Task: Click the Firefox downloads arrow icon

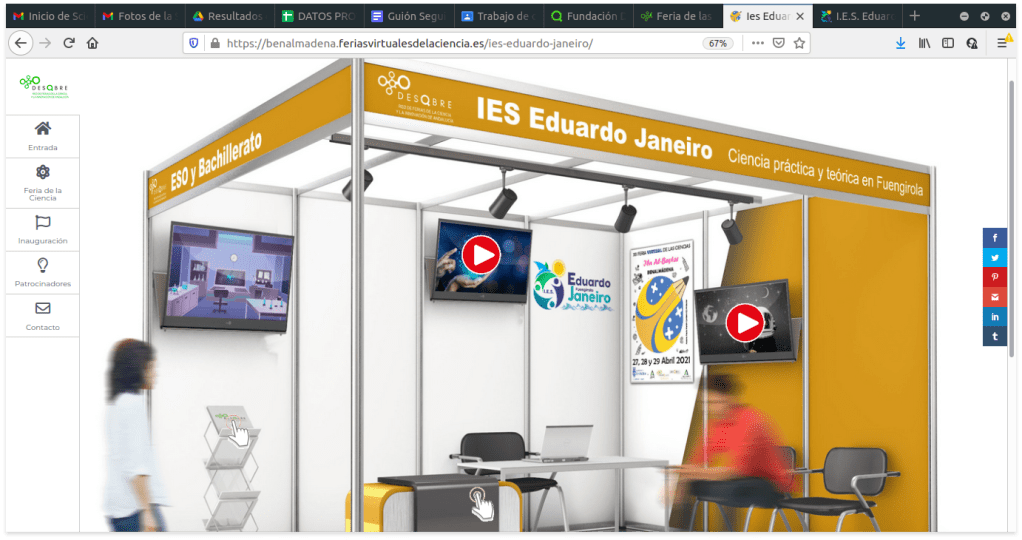Action: 900,43
